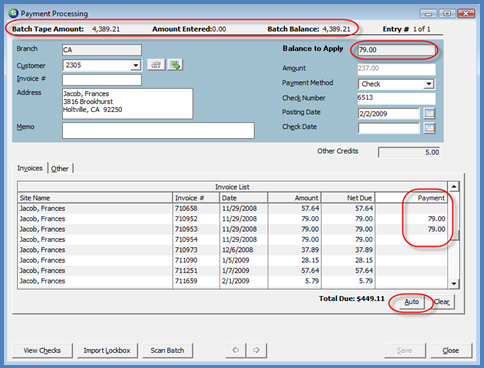
Task: Open the Posting Date calendar picker icon
Action: 429,113
